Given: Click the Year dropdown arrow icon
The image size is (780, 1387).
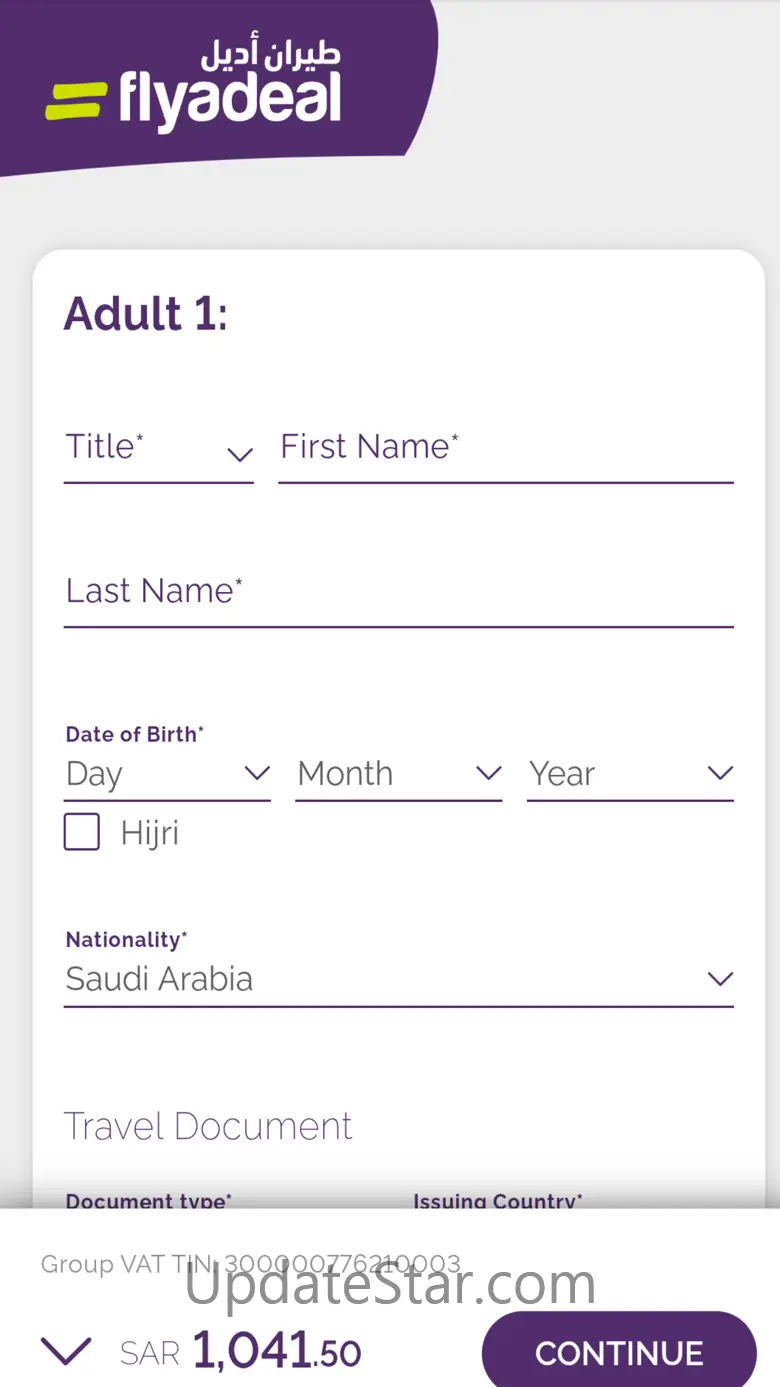Looking at the screenshot, I should coord(720,773).
